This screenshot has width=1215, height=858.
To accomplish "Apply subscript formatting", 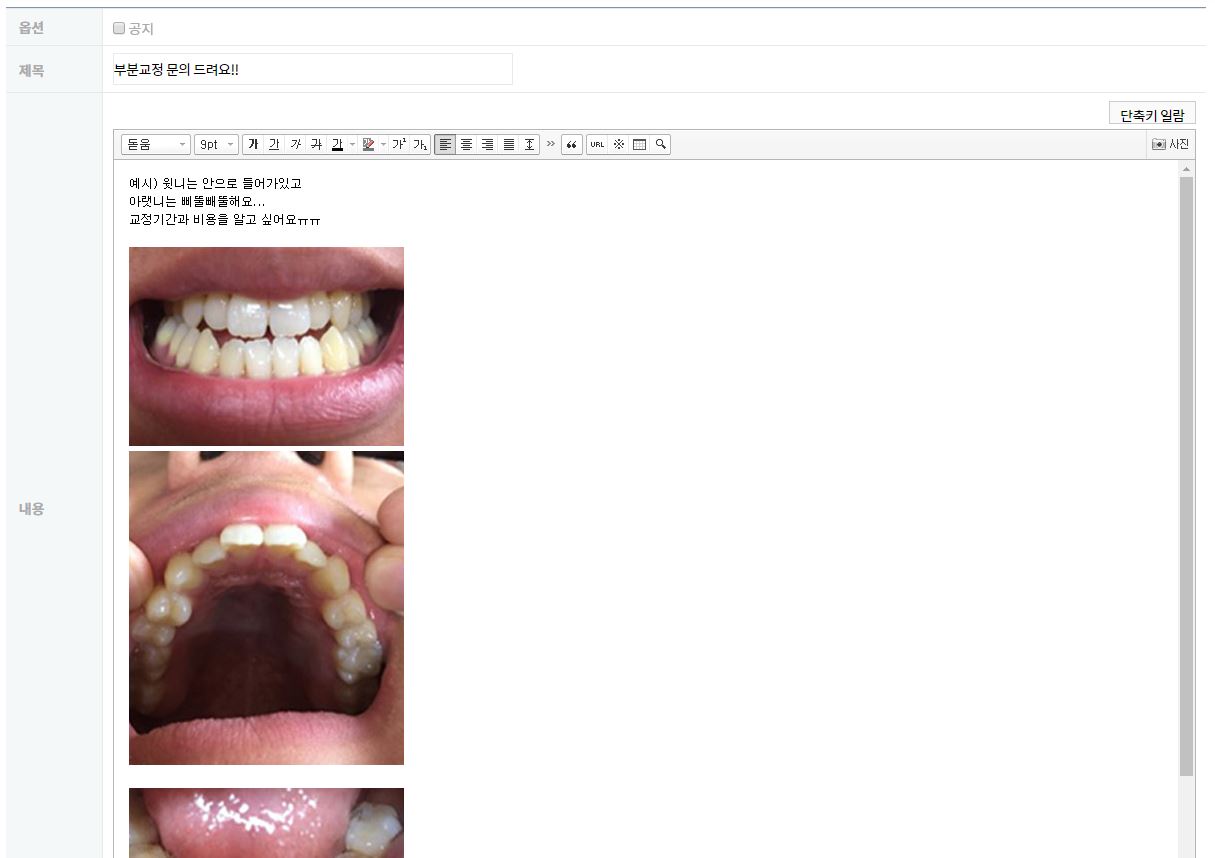I will (421, 144).
